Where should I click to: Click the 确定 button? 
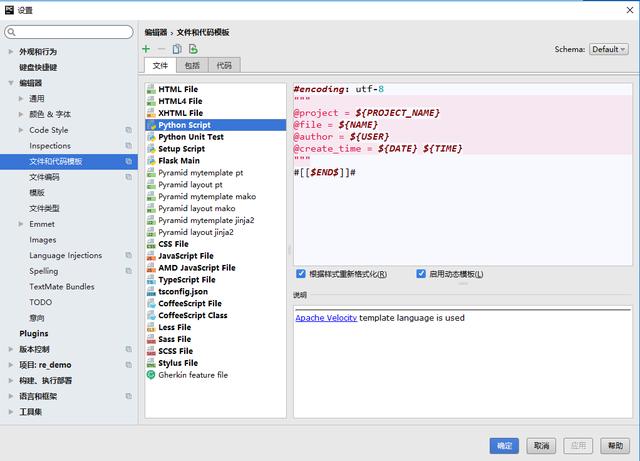[504, 445]
